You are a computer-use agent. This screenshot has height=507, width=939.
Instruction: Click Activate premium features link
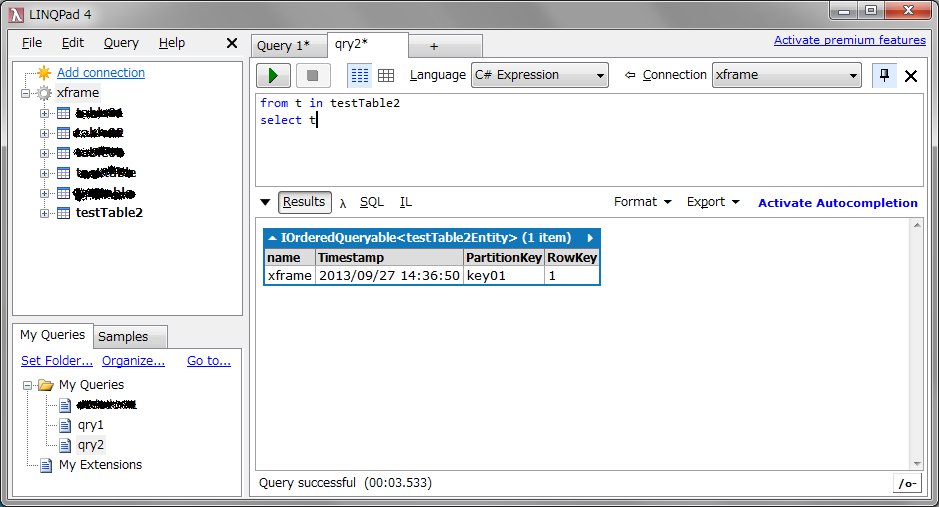coord(849,40)
